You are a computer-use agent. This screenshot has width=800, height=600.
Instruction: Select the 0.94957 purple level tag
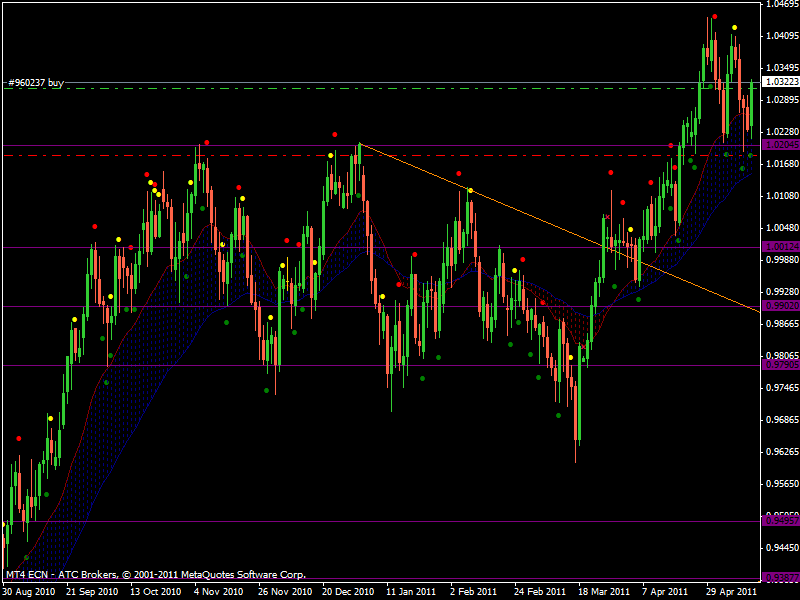tap(781, 521)
